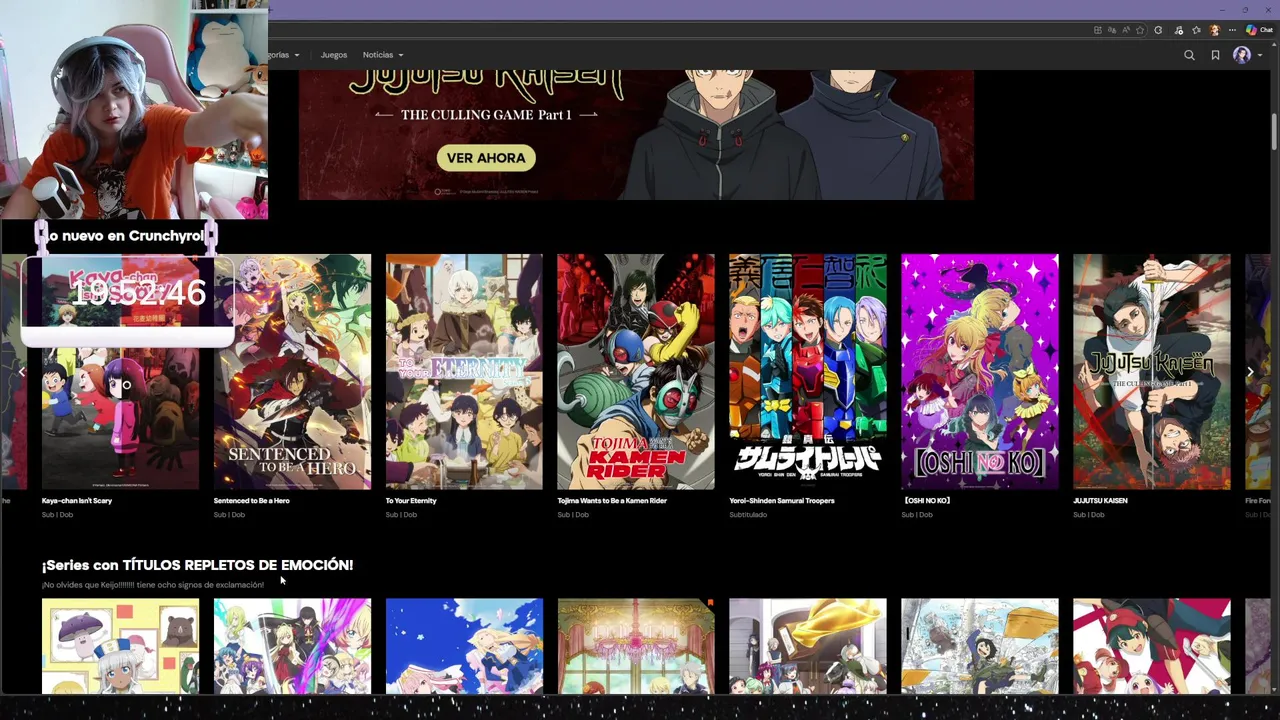Click the Lo nuevo en Crunchyroll heading

[x=127, y=236]
